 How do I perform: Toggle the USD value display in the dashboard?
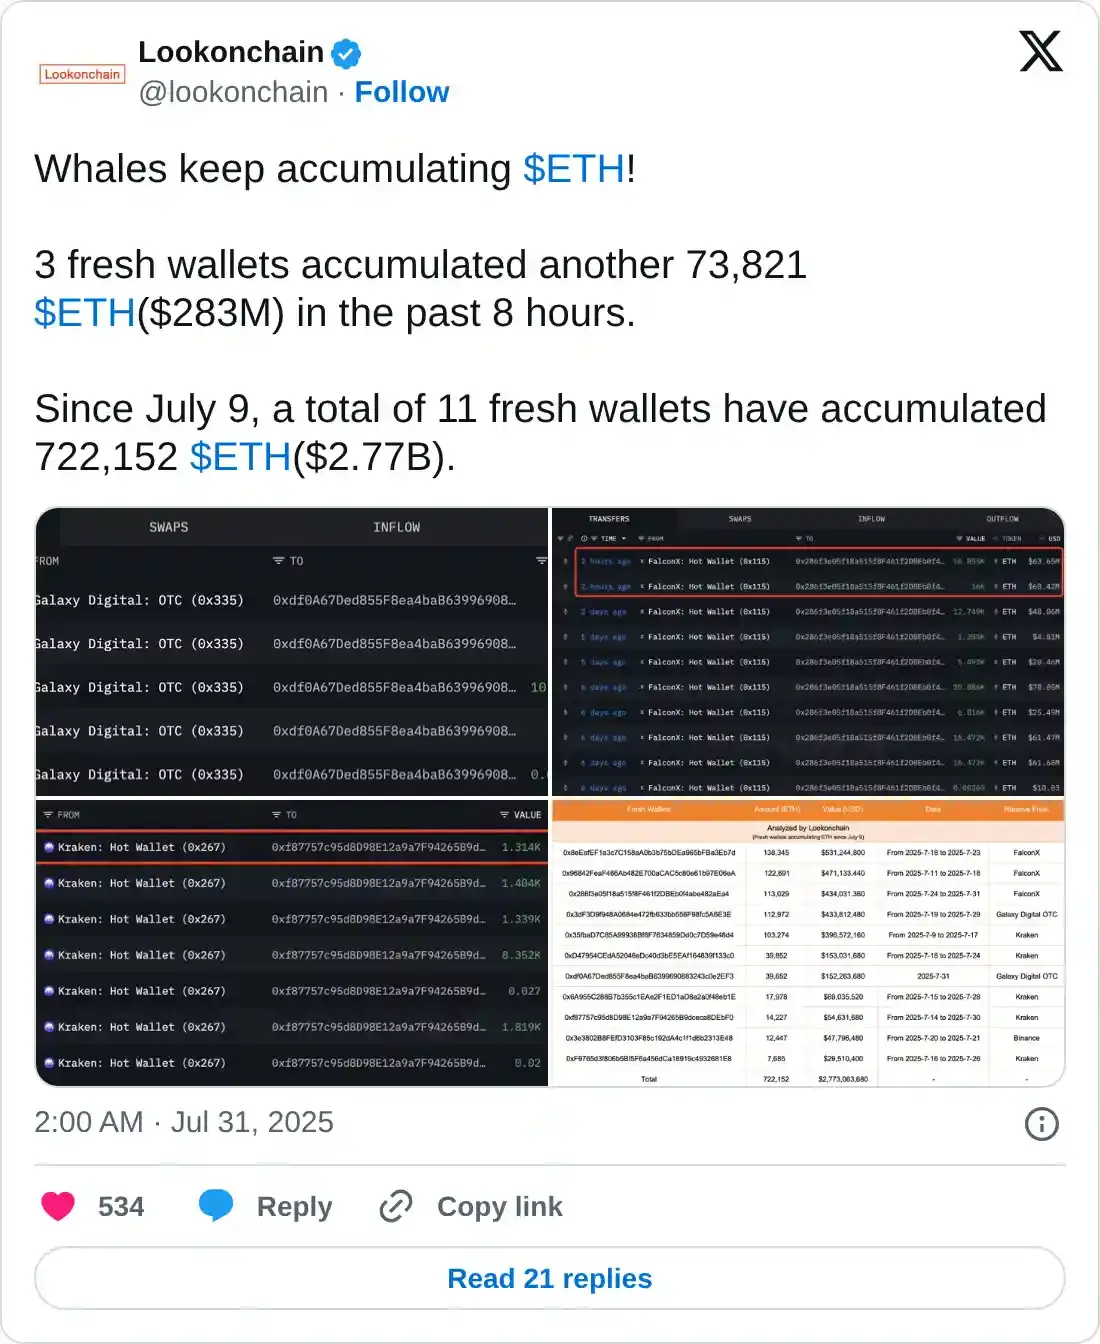pyautogui.click(x=1049, y=540)
